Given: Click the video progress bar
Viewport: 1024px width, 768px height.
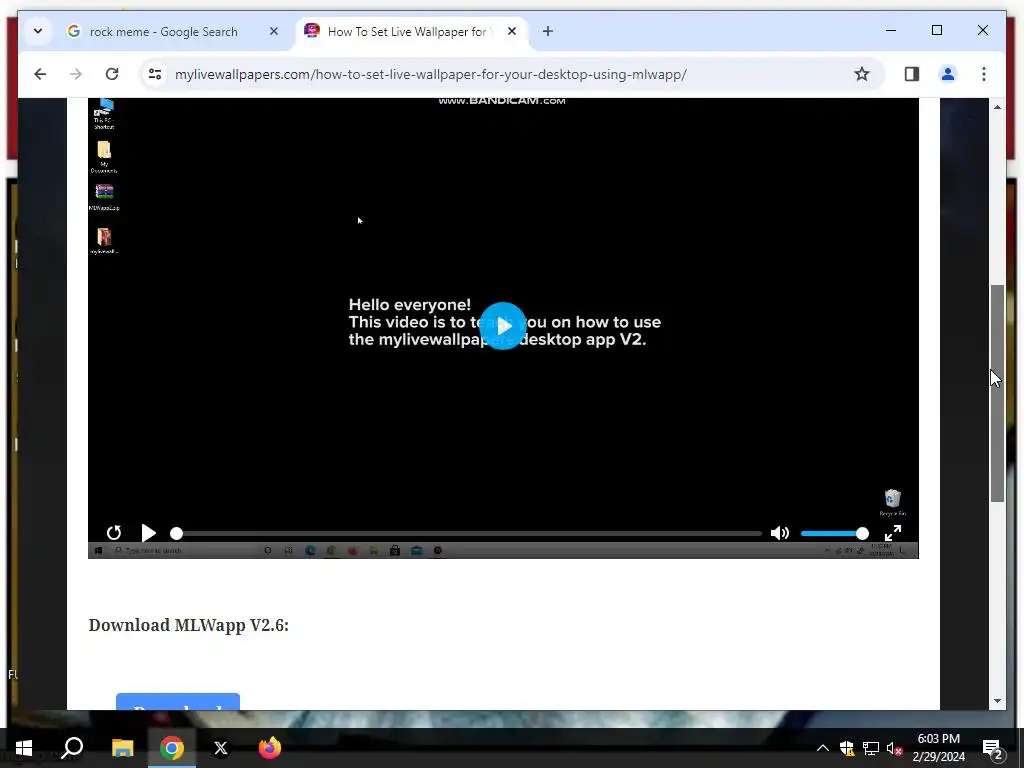Looking at the screenshot, I should [x=466, y=534].
